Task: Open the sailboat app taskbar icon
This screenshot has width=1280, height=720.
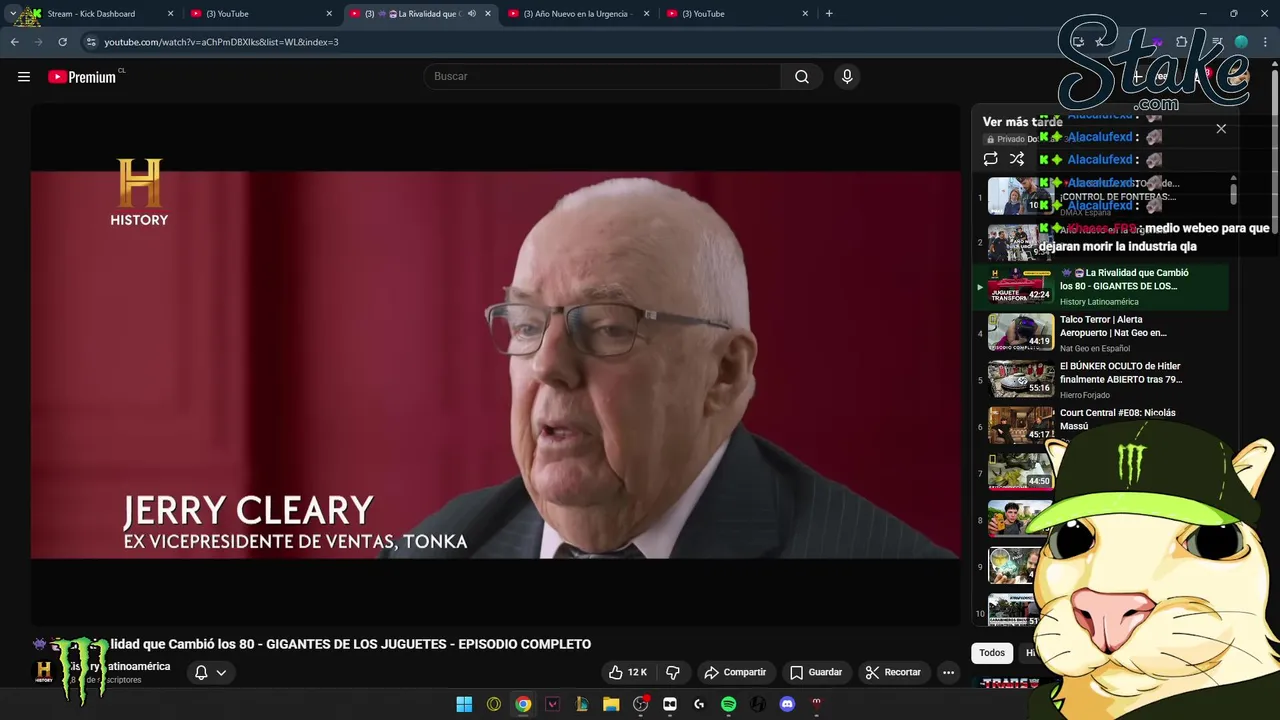Action: (x=581, y=704)
